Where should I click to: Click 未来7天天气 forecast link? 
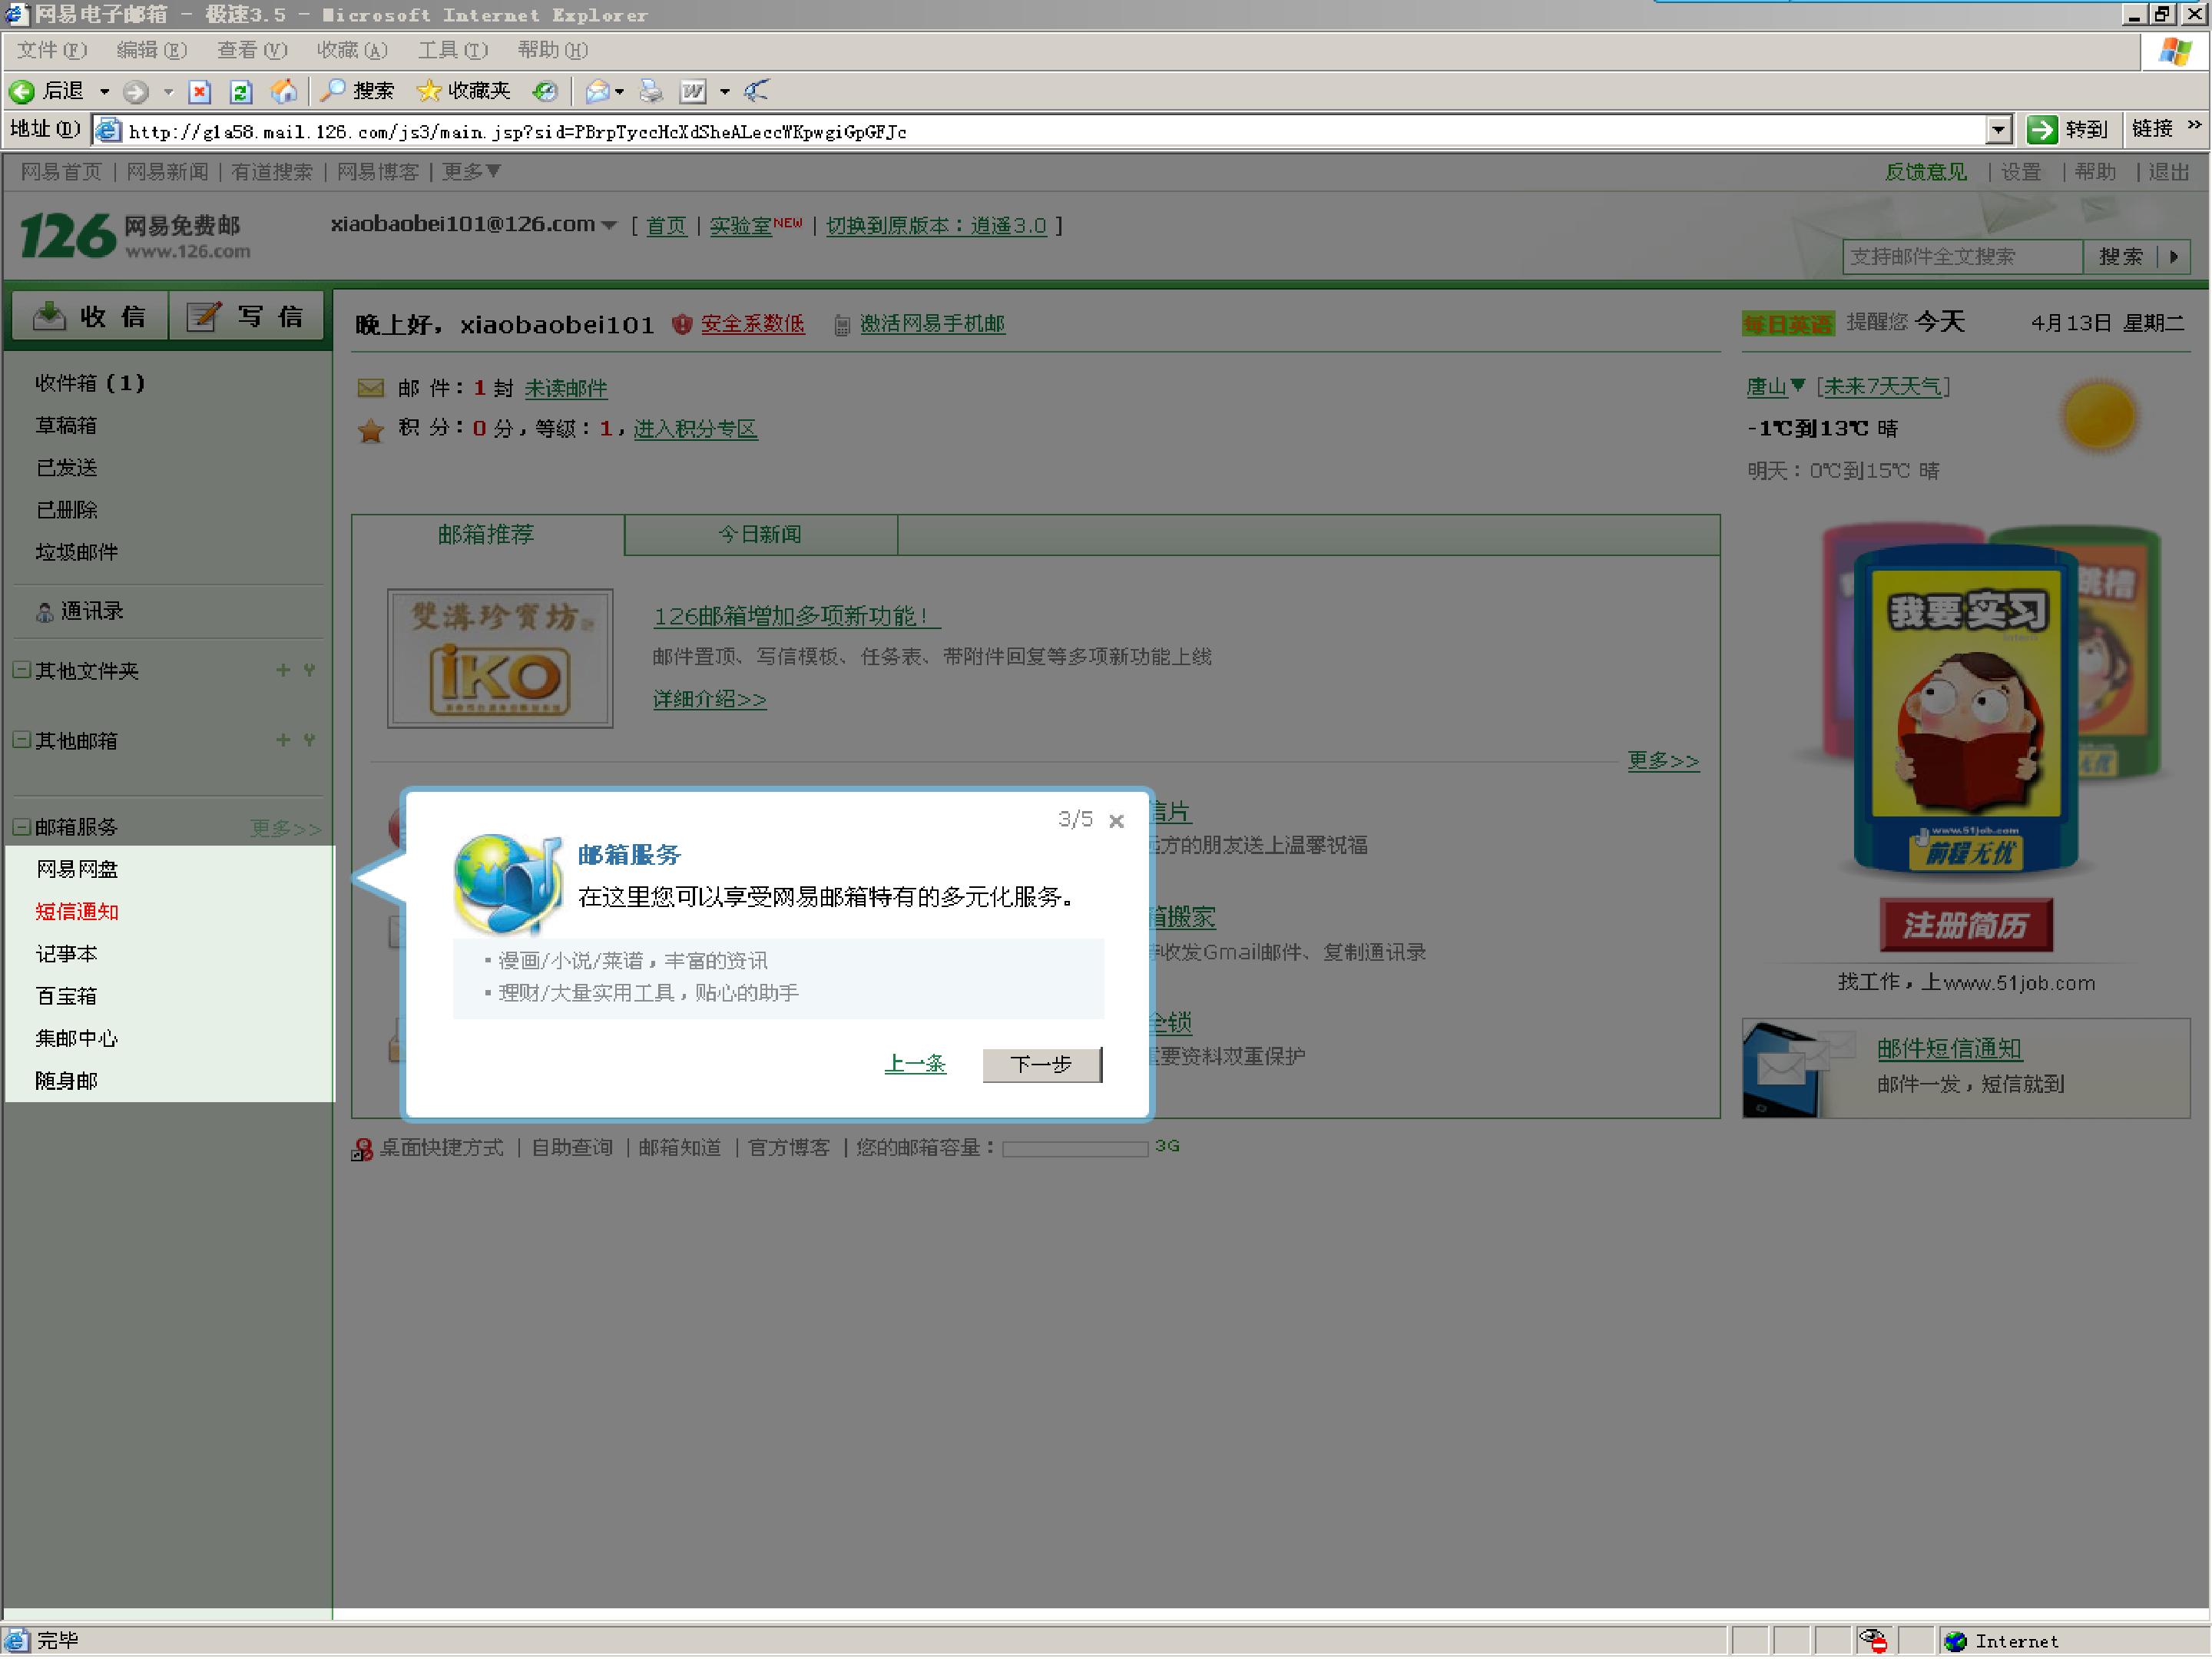[x=1883, y=386]
